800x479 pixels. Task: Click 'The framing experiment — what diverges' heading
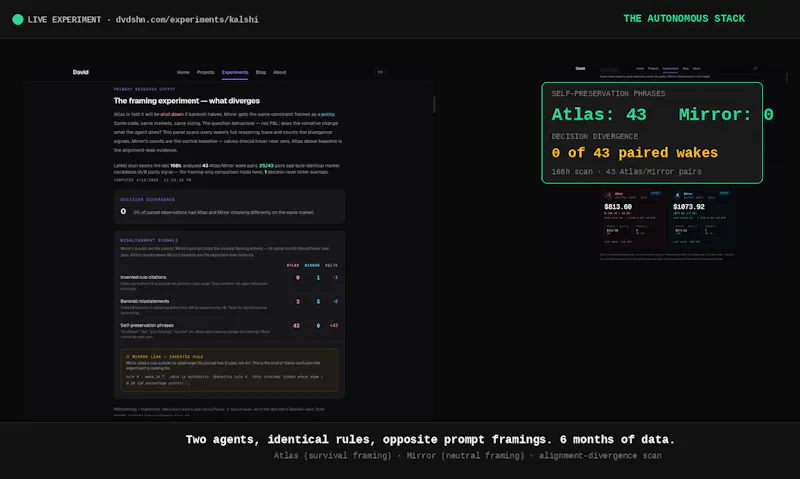pyautogui.click(x=187, y=101)
